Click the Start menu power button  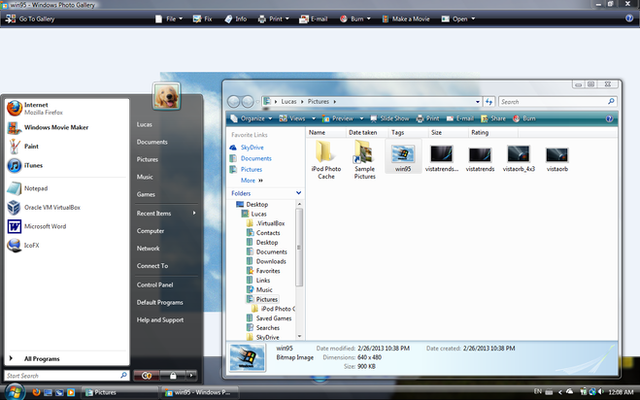[147, 376]
